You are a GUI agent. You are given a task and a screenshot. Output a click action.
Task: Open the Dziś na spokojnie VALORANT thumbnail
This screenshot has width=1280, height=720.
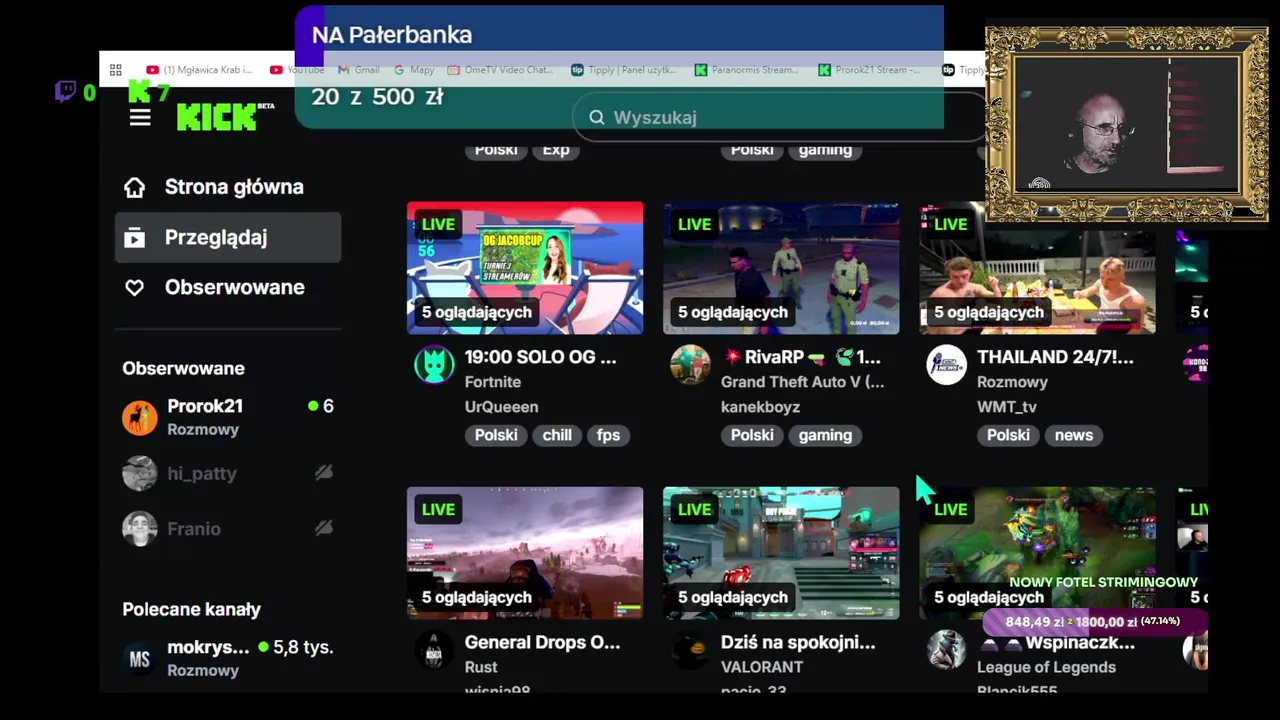[x=781, y=553]
